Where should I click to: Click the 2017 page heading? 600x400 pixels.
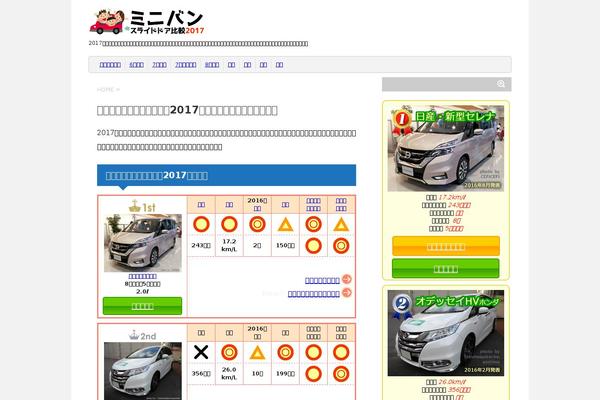click(x=187, y=110)
